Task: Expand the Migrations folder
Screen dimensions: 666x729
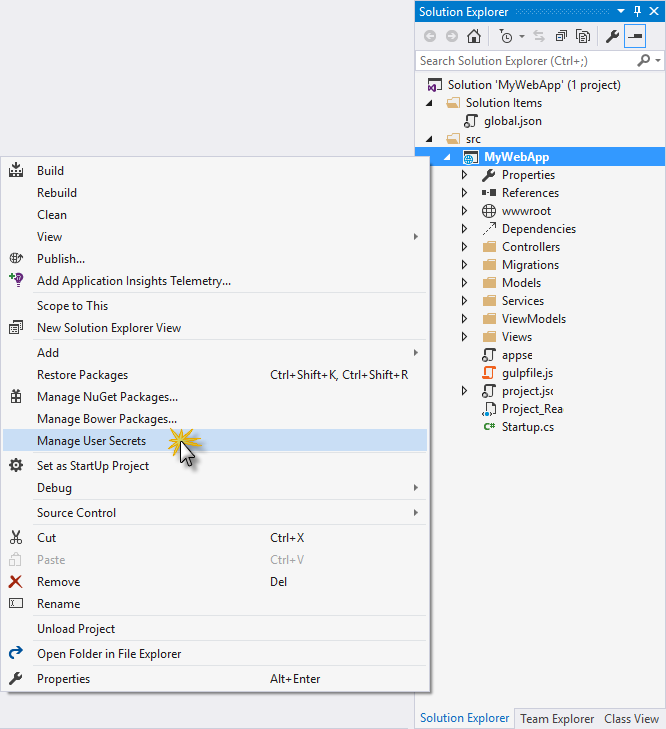Action: (464, 265)
